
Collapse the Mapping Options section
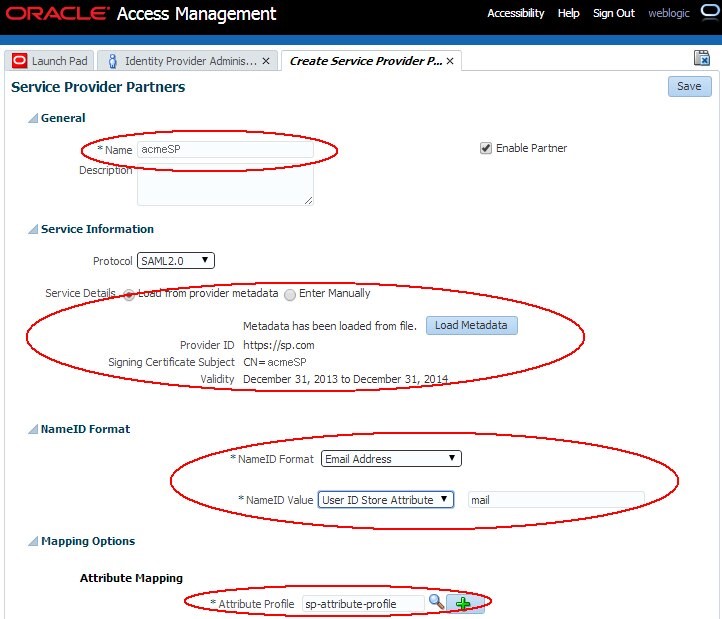pos(33,541)
